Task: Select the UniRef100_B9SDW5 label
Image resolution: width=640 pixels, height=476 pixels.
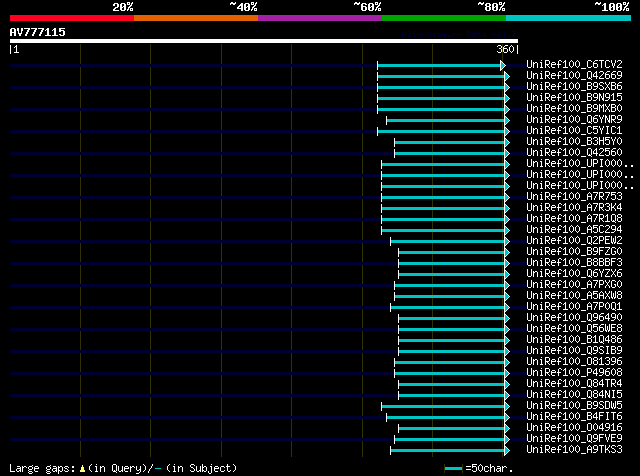Action: click(574, 406)
